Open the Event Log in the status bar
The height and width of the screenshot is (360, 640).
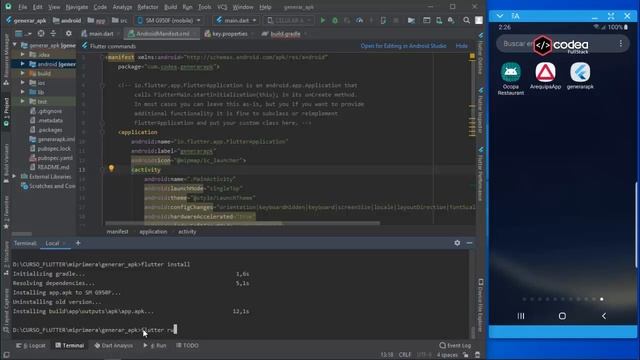click(455, 345)
